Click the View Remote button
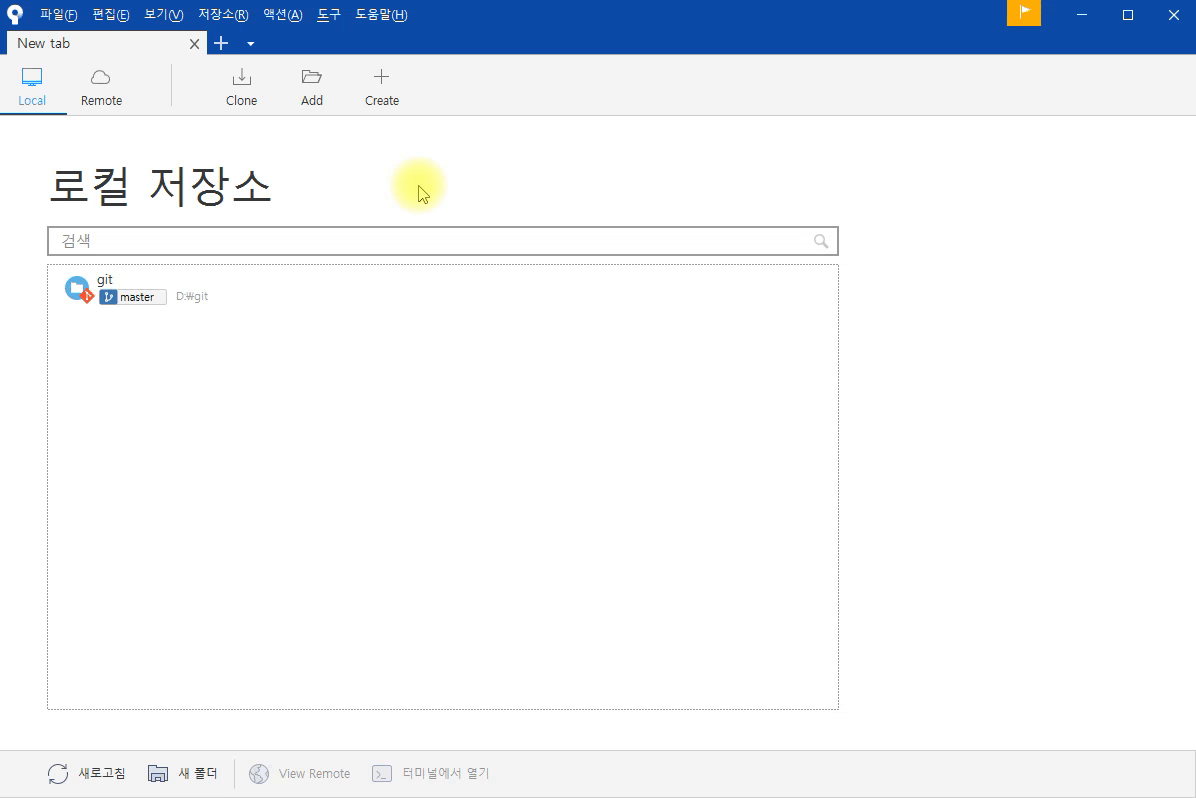This screenshot has width=1196, height=798. [x=300, y=774]
